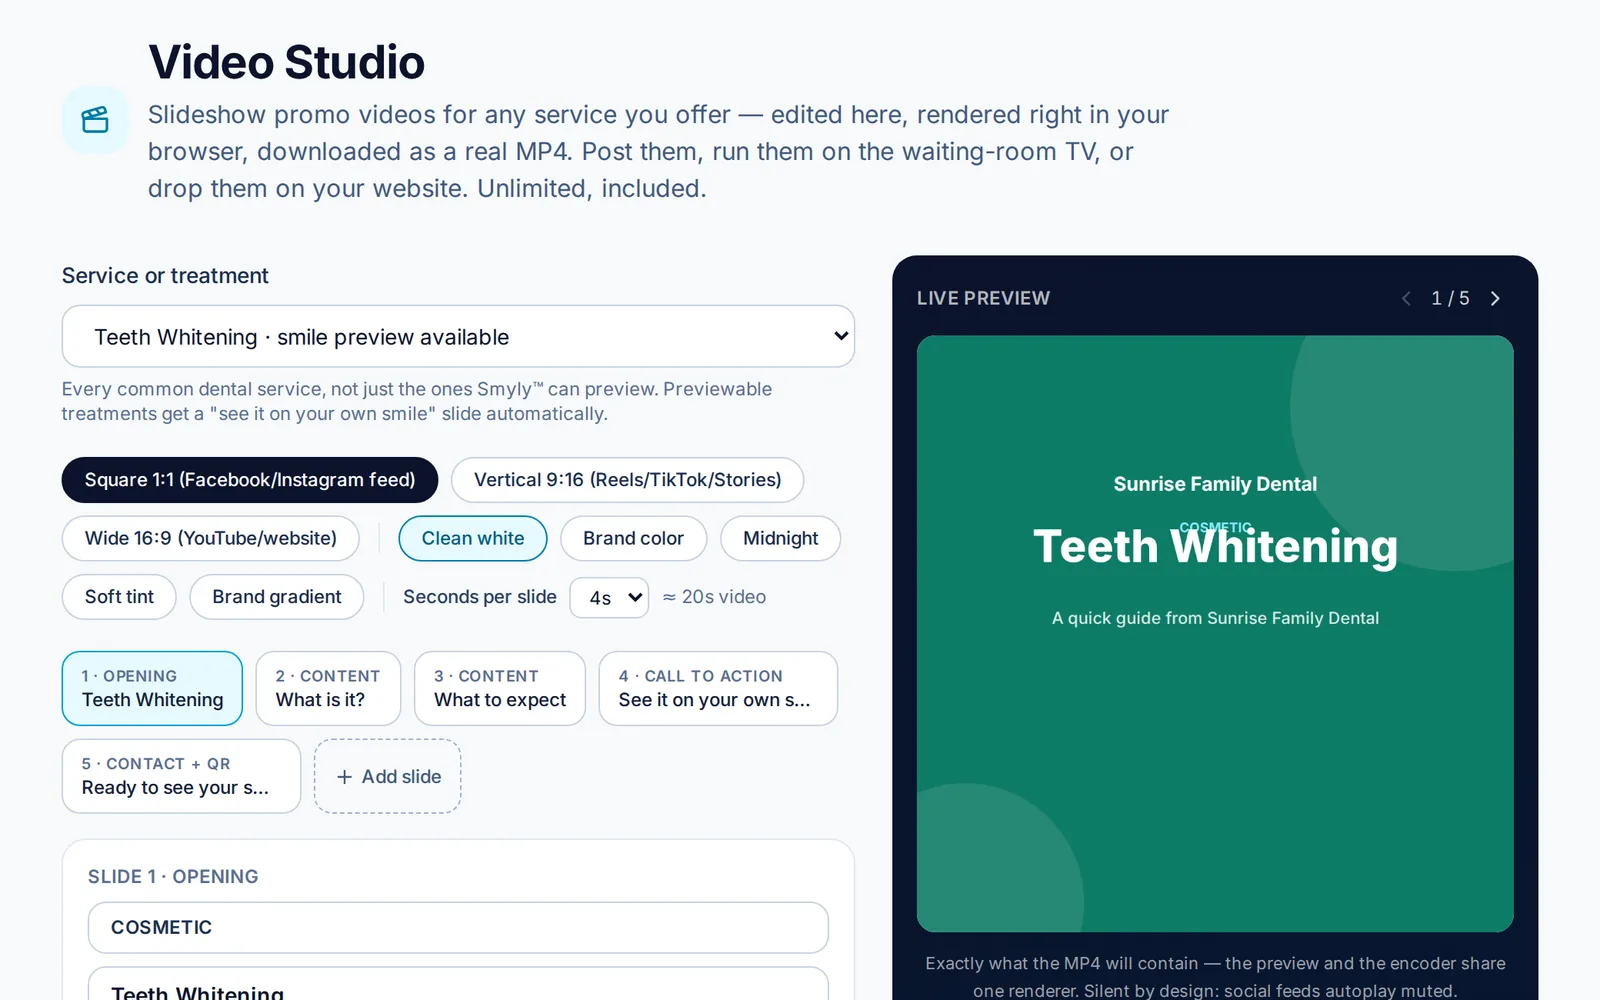Click the LIVE PREVIEW heading
The image size is (1600, 1000).
coord(983,298)
